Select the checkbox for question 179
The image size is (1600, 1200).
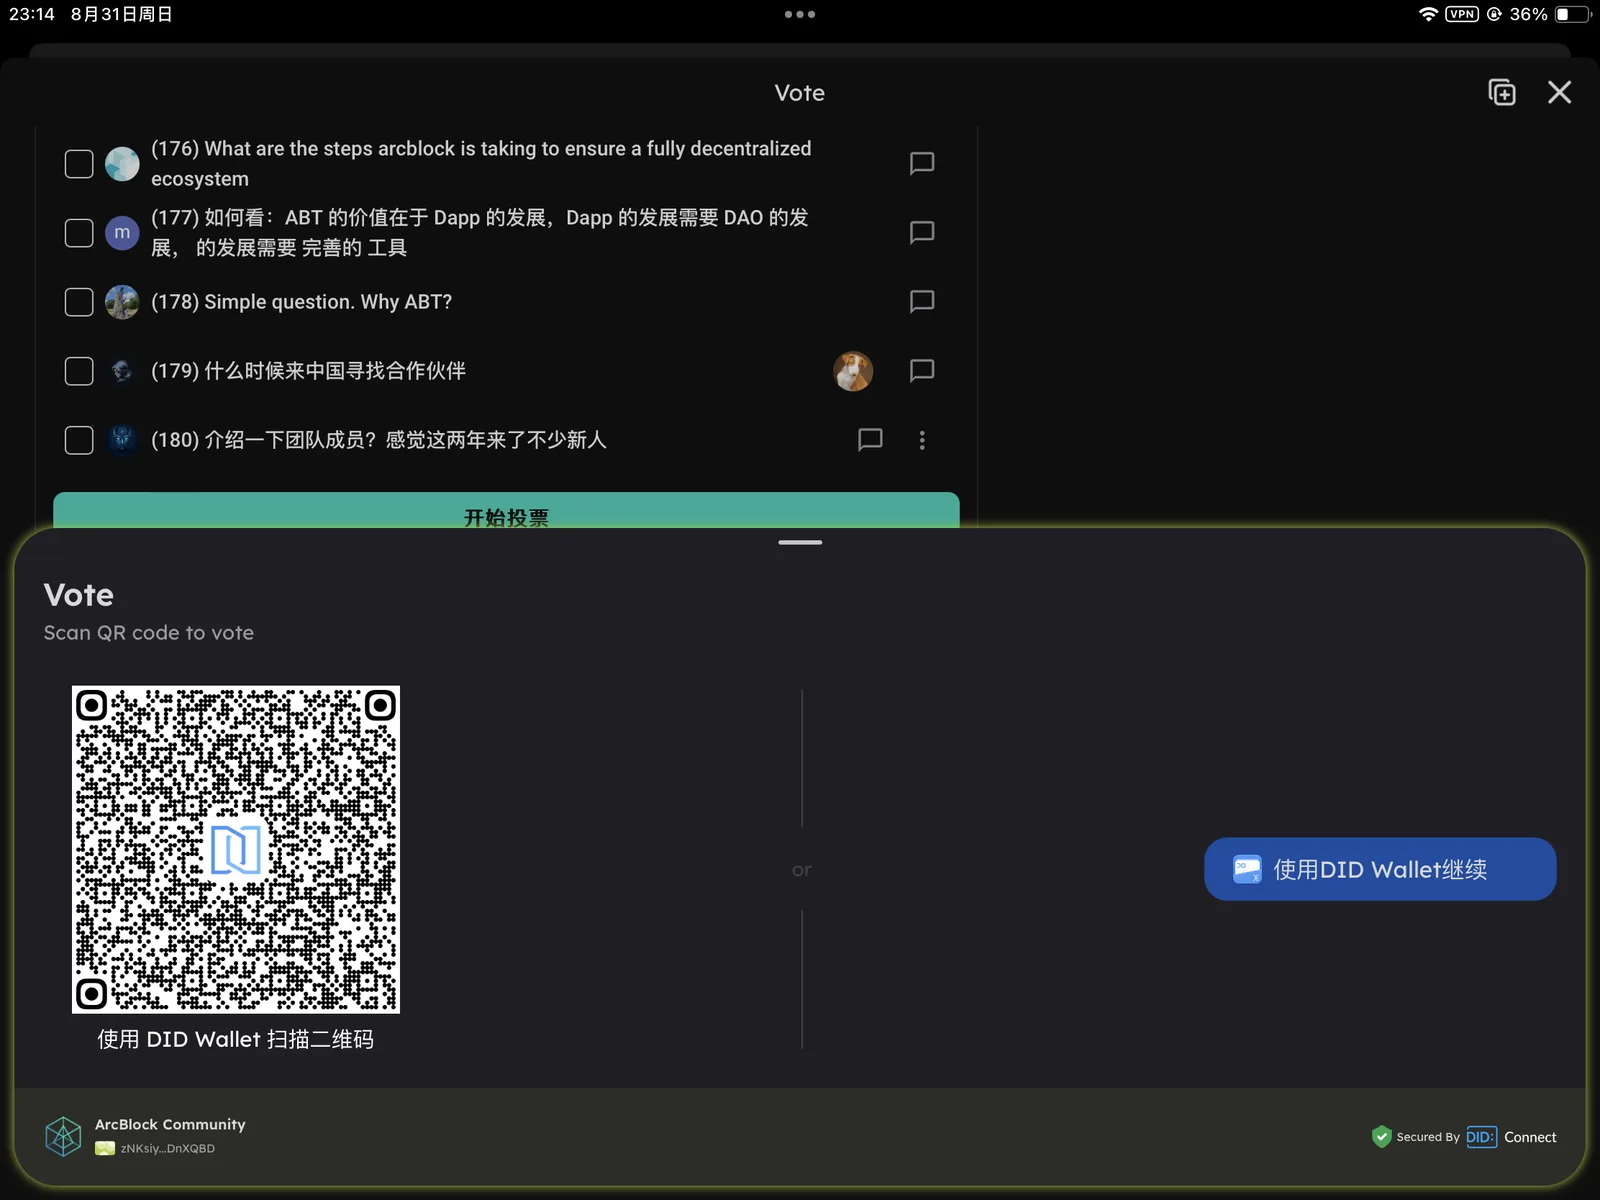tap(79, 371)
